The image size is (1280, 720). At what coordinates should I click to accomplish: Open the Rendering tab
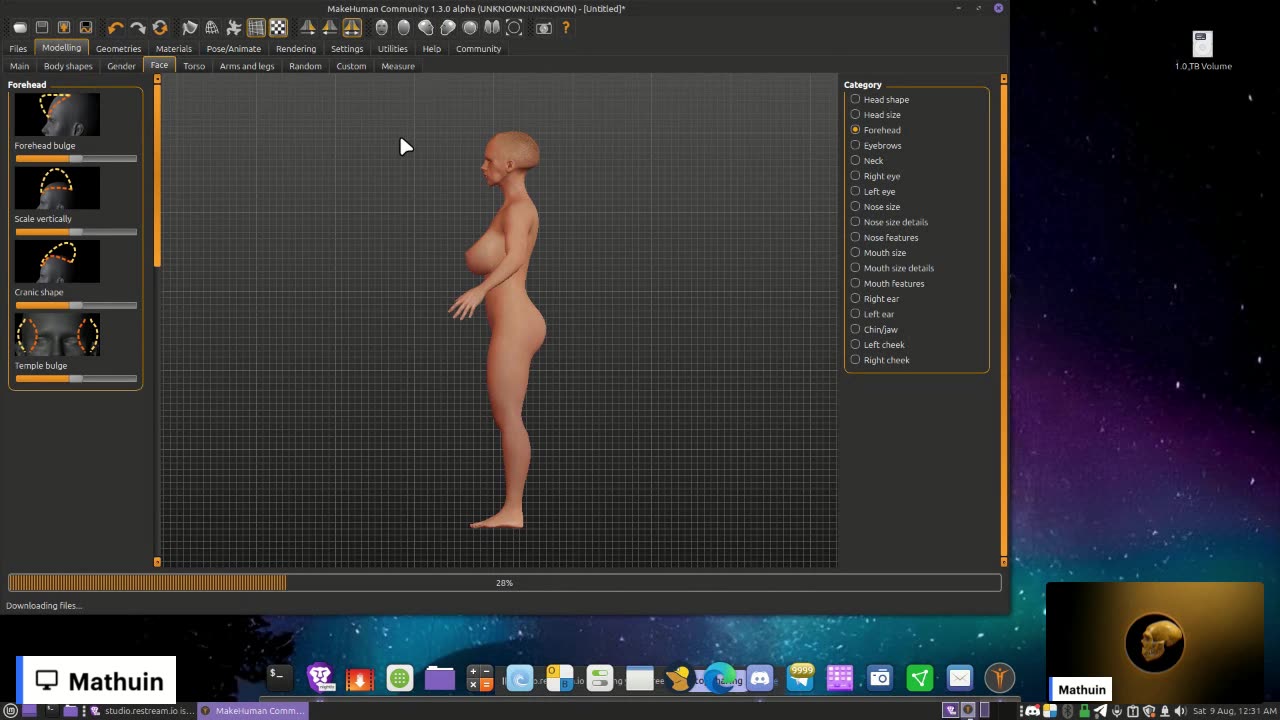point(296,48)
